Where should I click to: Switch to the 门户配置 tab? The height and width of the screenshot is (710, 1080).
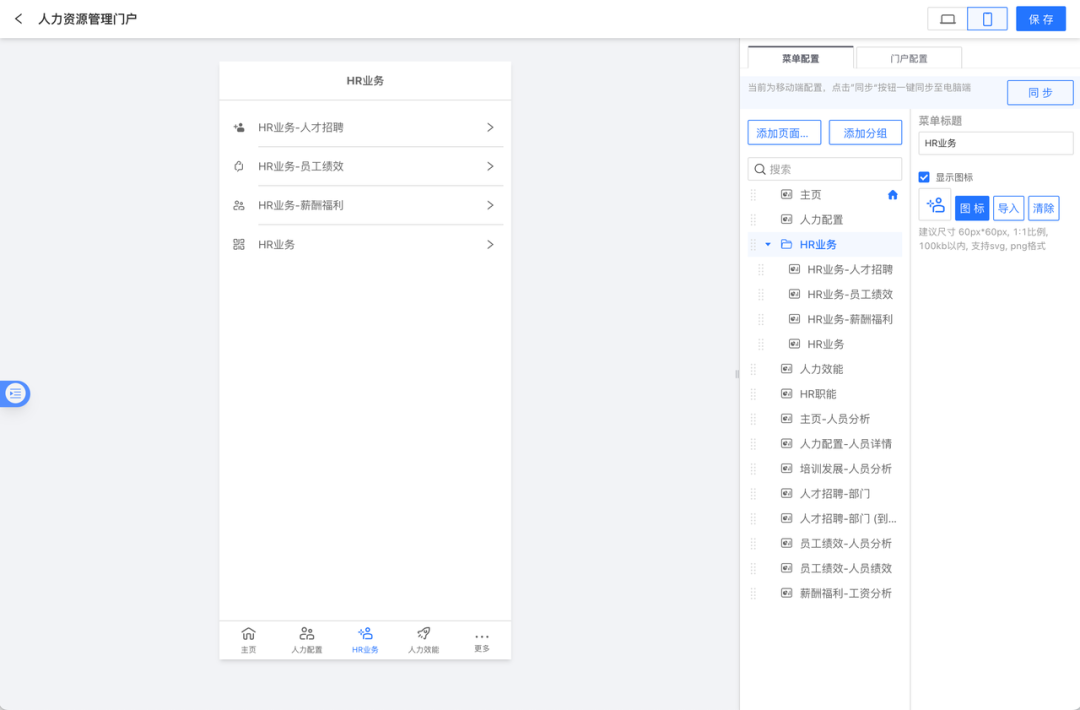pos(907,57)
